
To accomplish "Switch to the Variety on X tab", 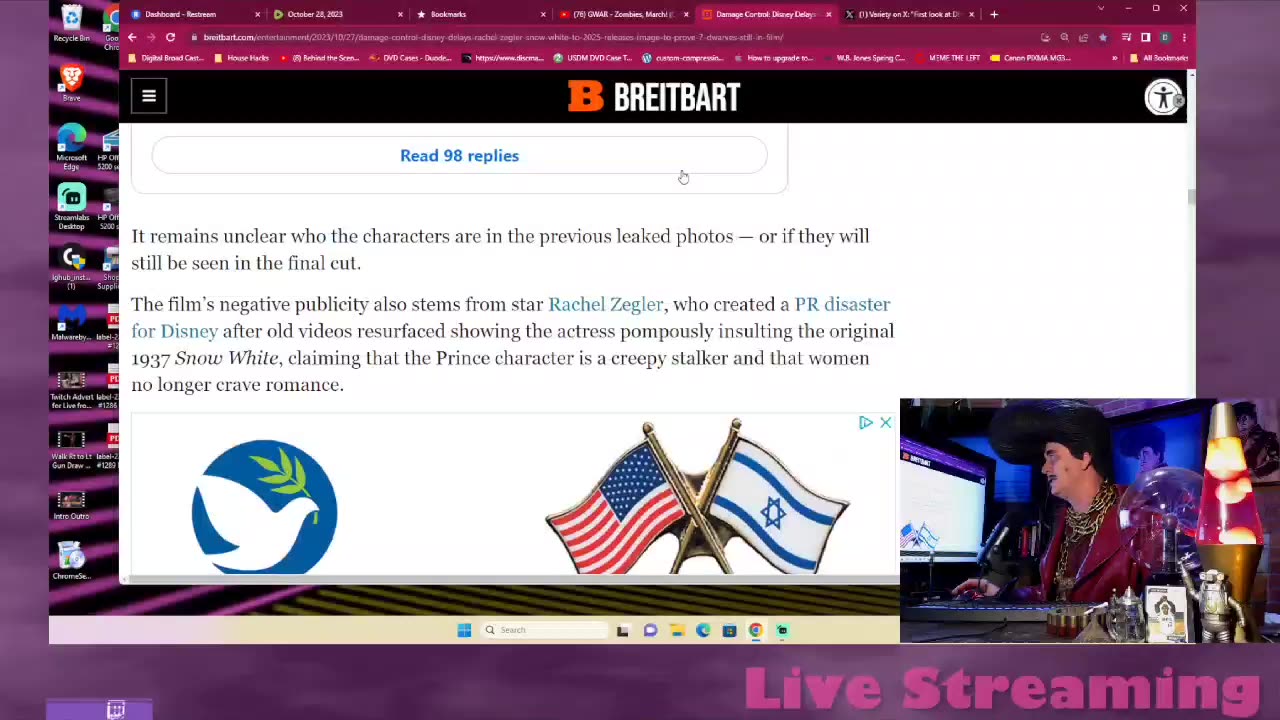I will 909,14.
